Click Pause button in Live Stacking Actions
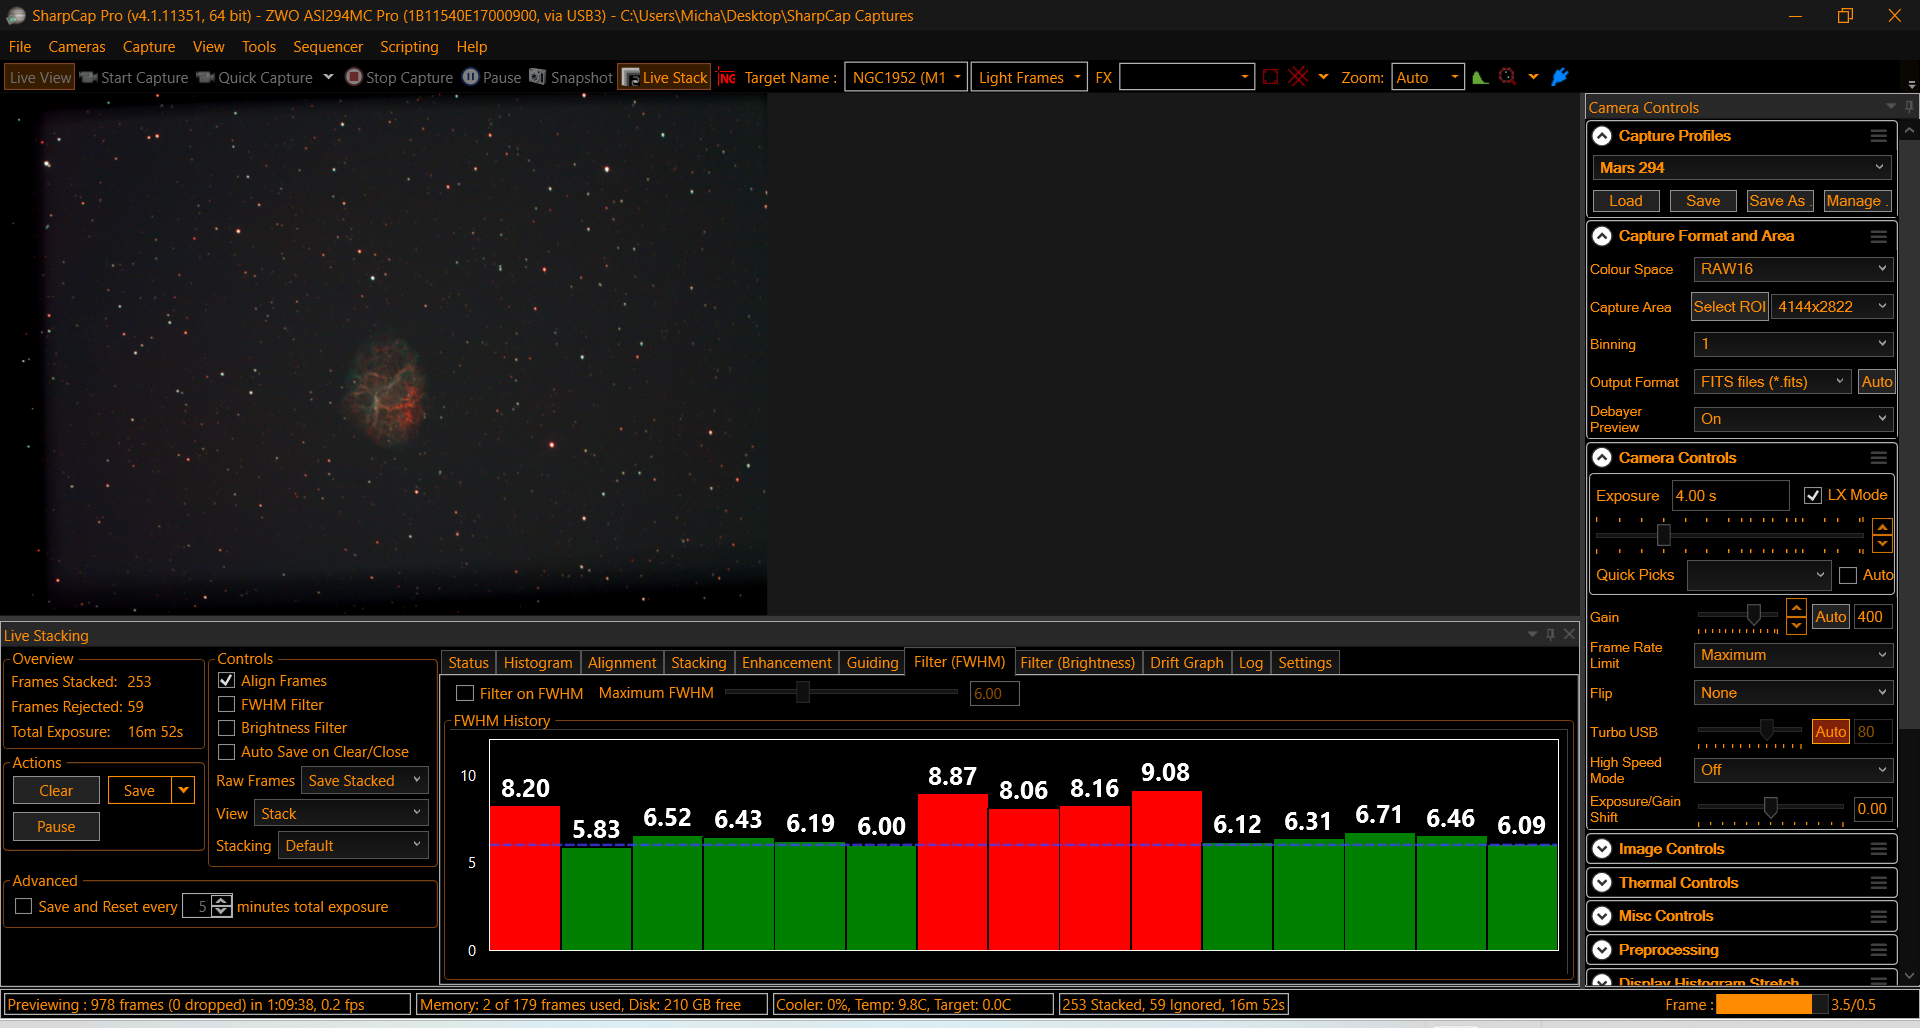Screen dimensions: 1920x1028 (x=56, y=827)
